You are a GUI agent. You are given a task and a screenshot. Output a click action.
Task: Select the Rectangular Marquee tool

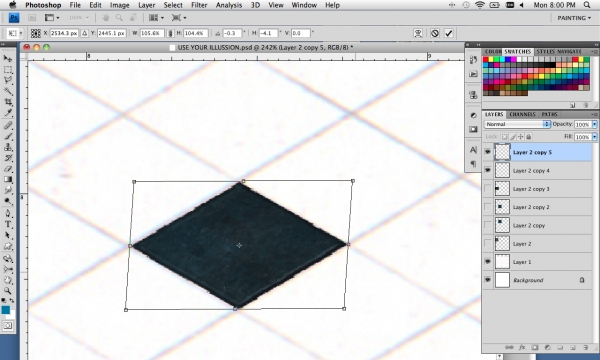[x=8, y=70]
